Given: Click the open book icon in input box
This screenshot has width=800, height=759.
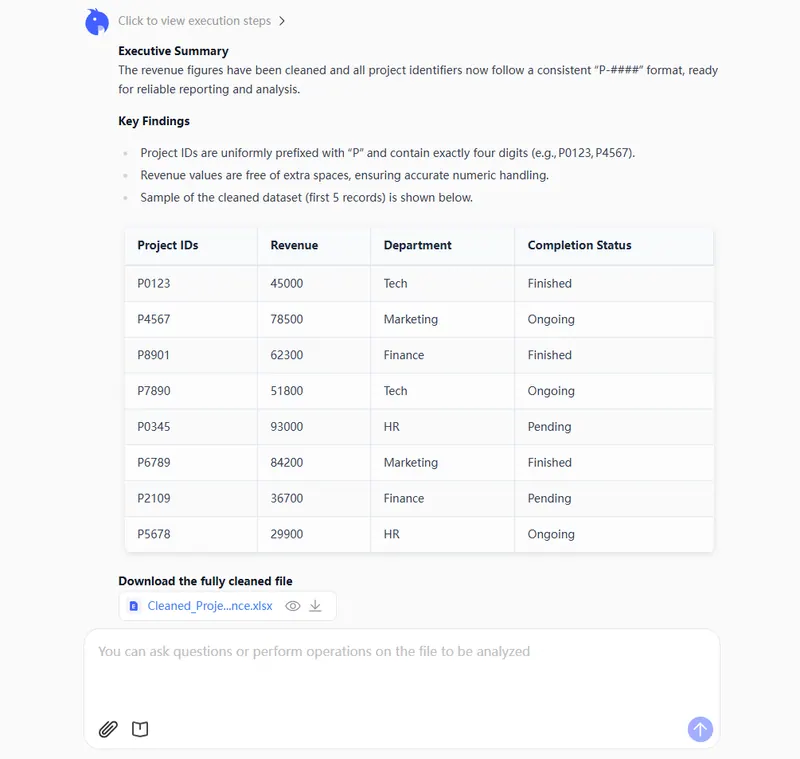Looking at the screenshot, I should point(140,729).
